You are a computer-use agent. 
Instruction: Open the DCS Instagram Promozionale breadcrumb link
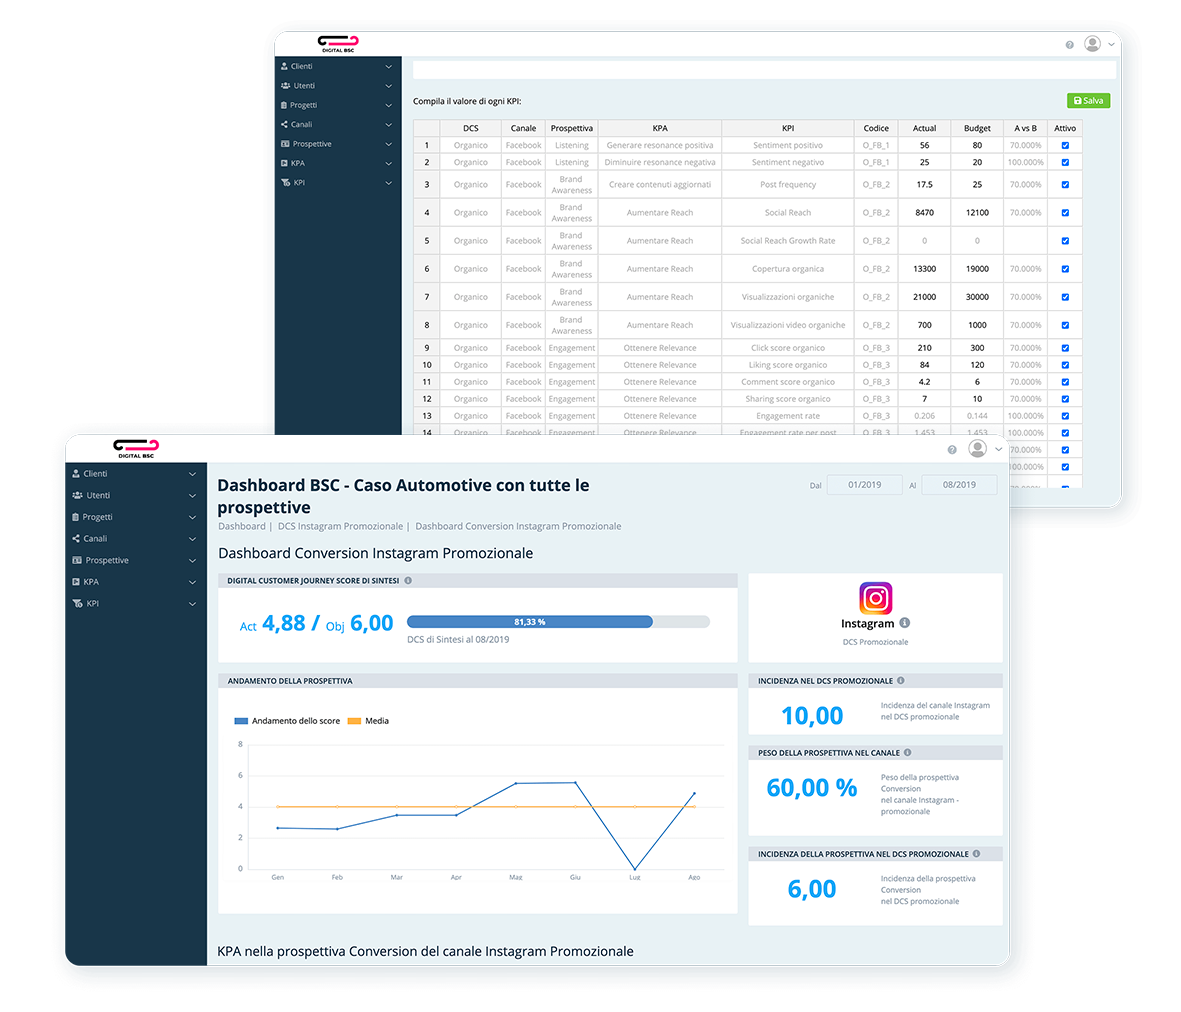(340, 526)
